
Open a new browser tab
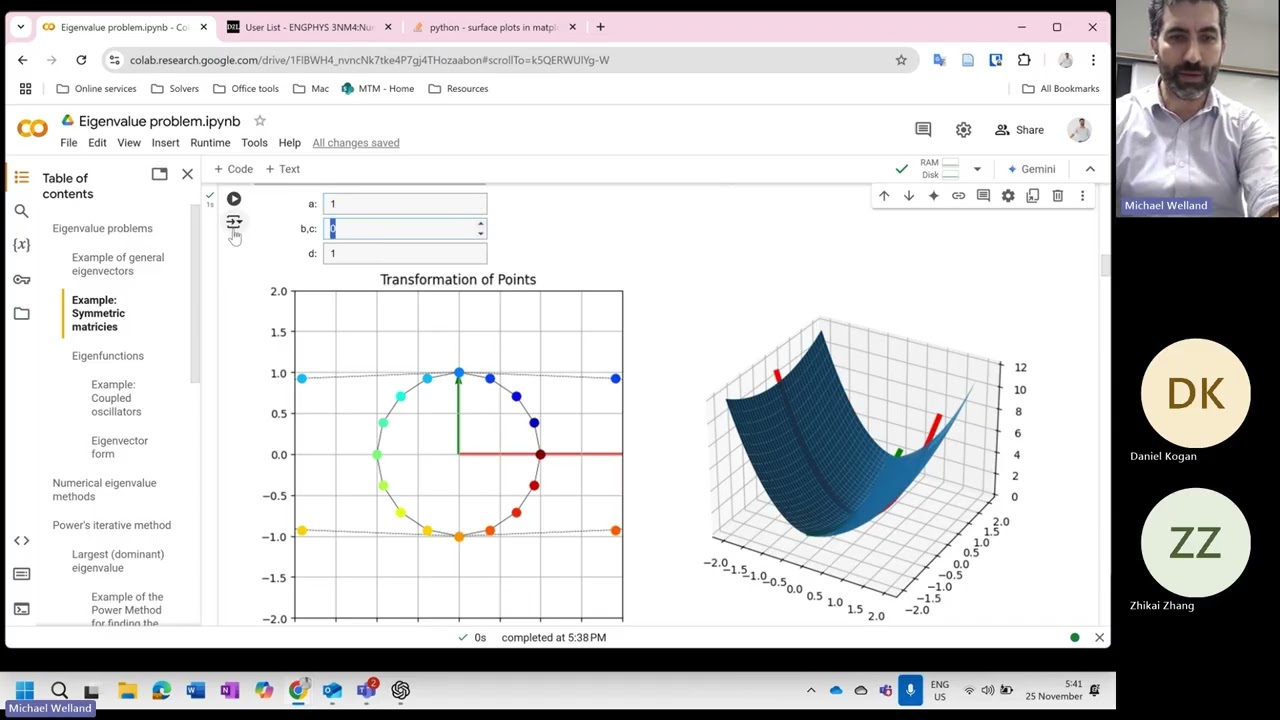pos(600,27)
